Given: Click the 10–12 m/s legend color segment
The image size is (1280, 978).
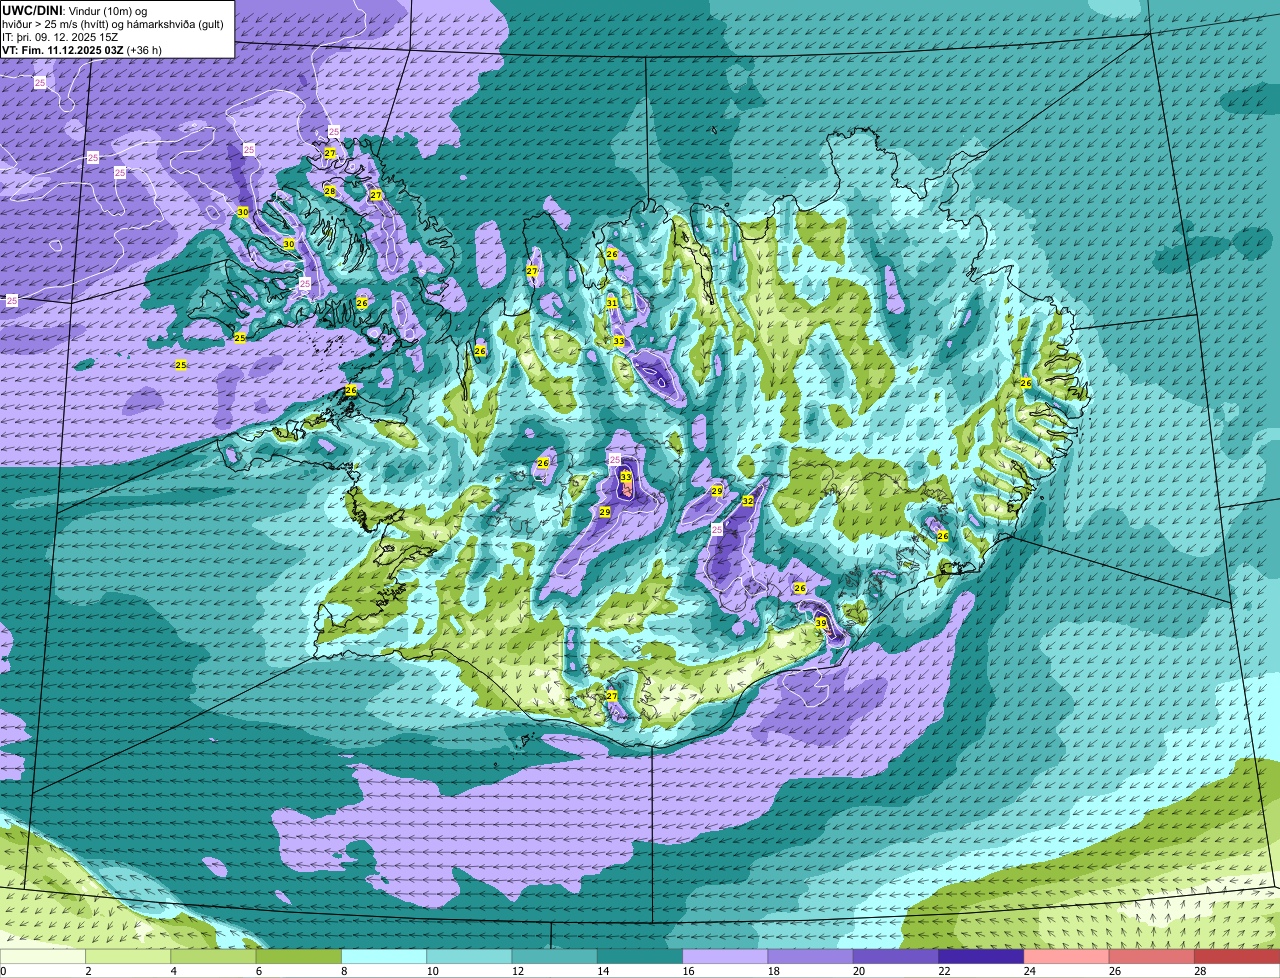Looking at the screenshot, I should [x=469, y=956].
